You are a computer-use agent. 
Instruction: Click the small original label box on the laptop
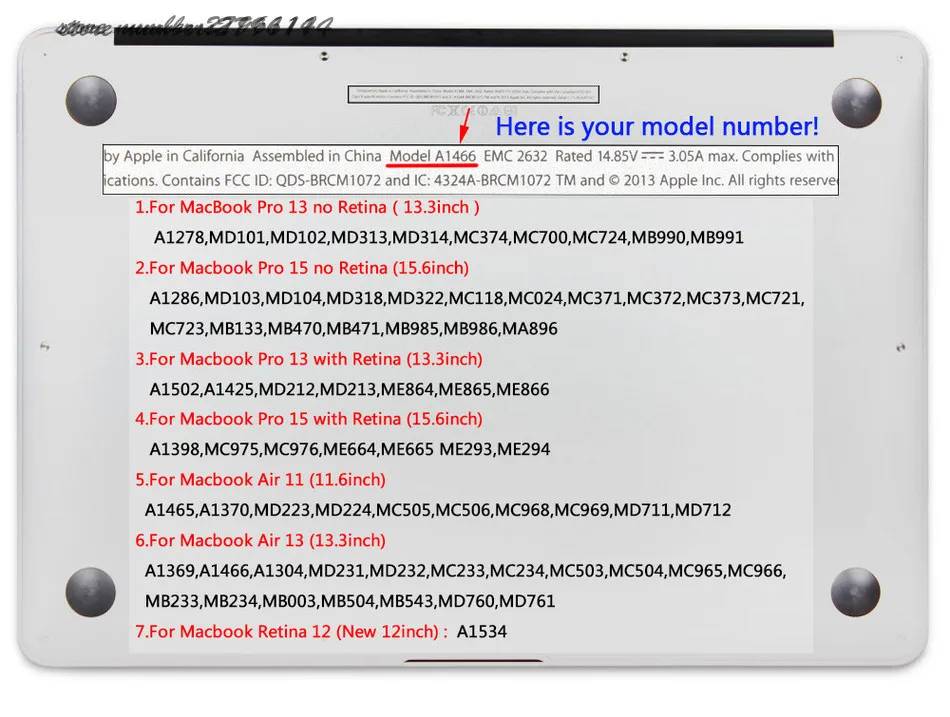click(x=474, y=95)
